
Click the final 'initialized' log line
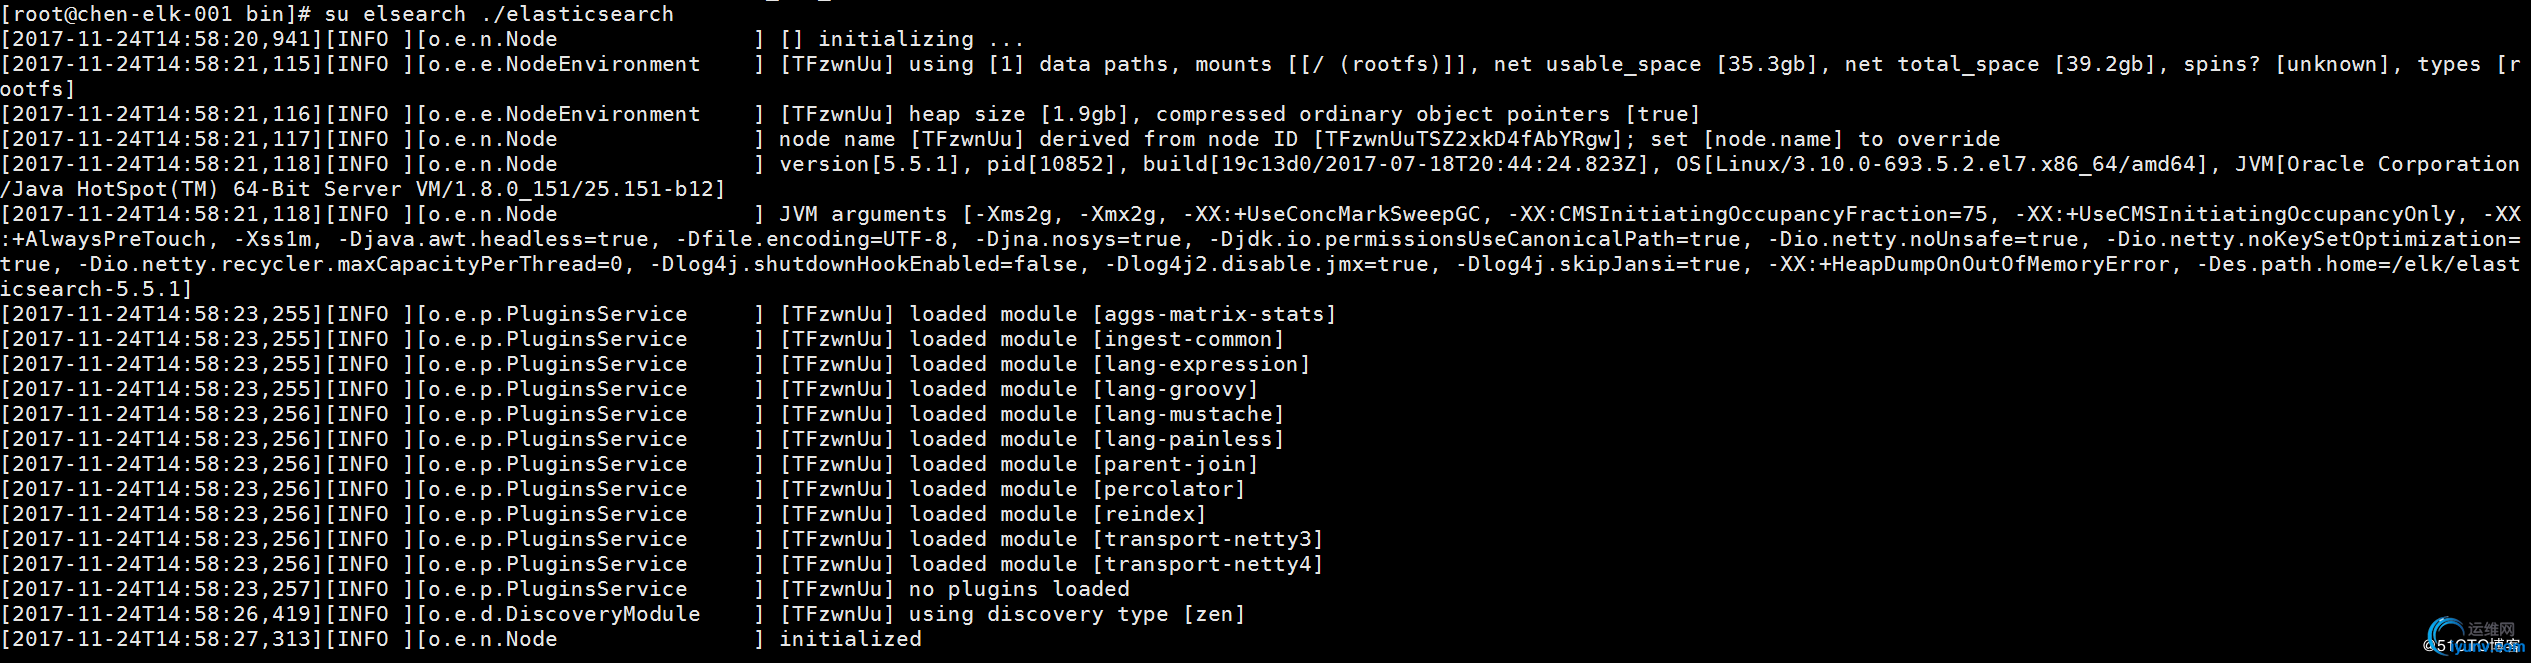pyautogui.click(x=462, y=639)
